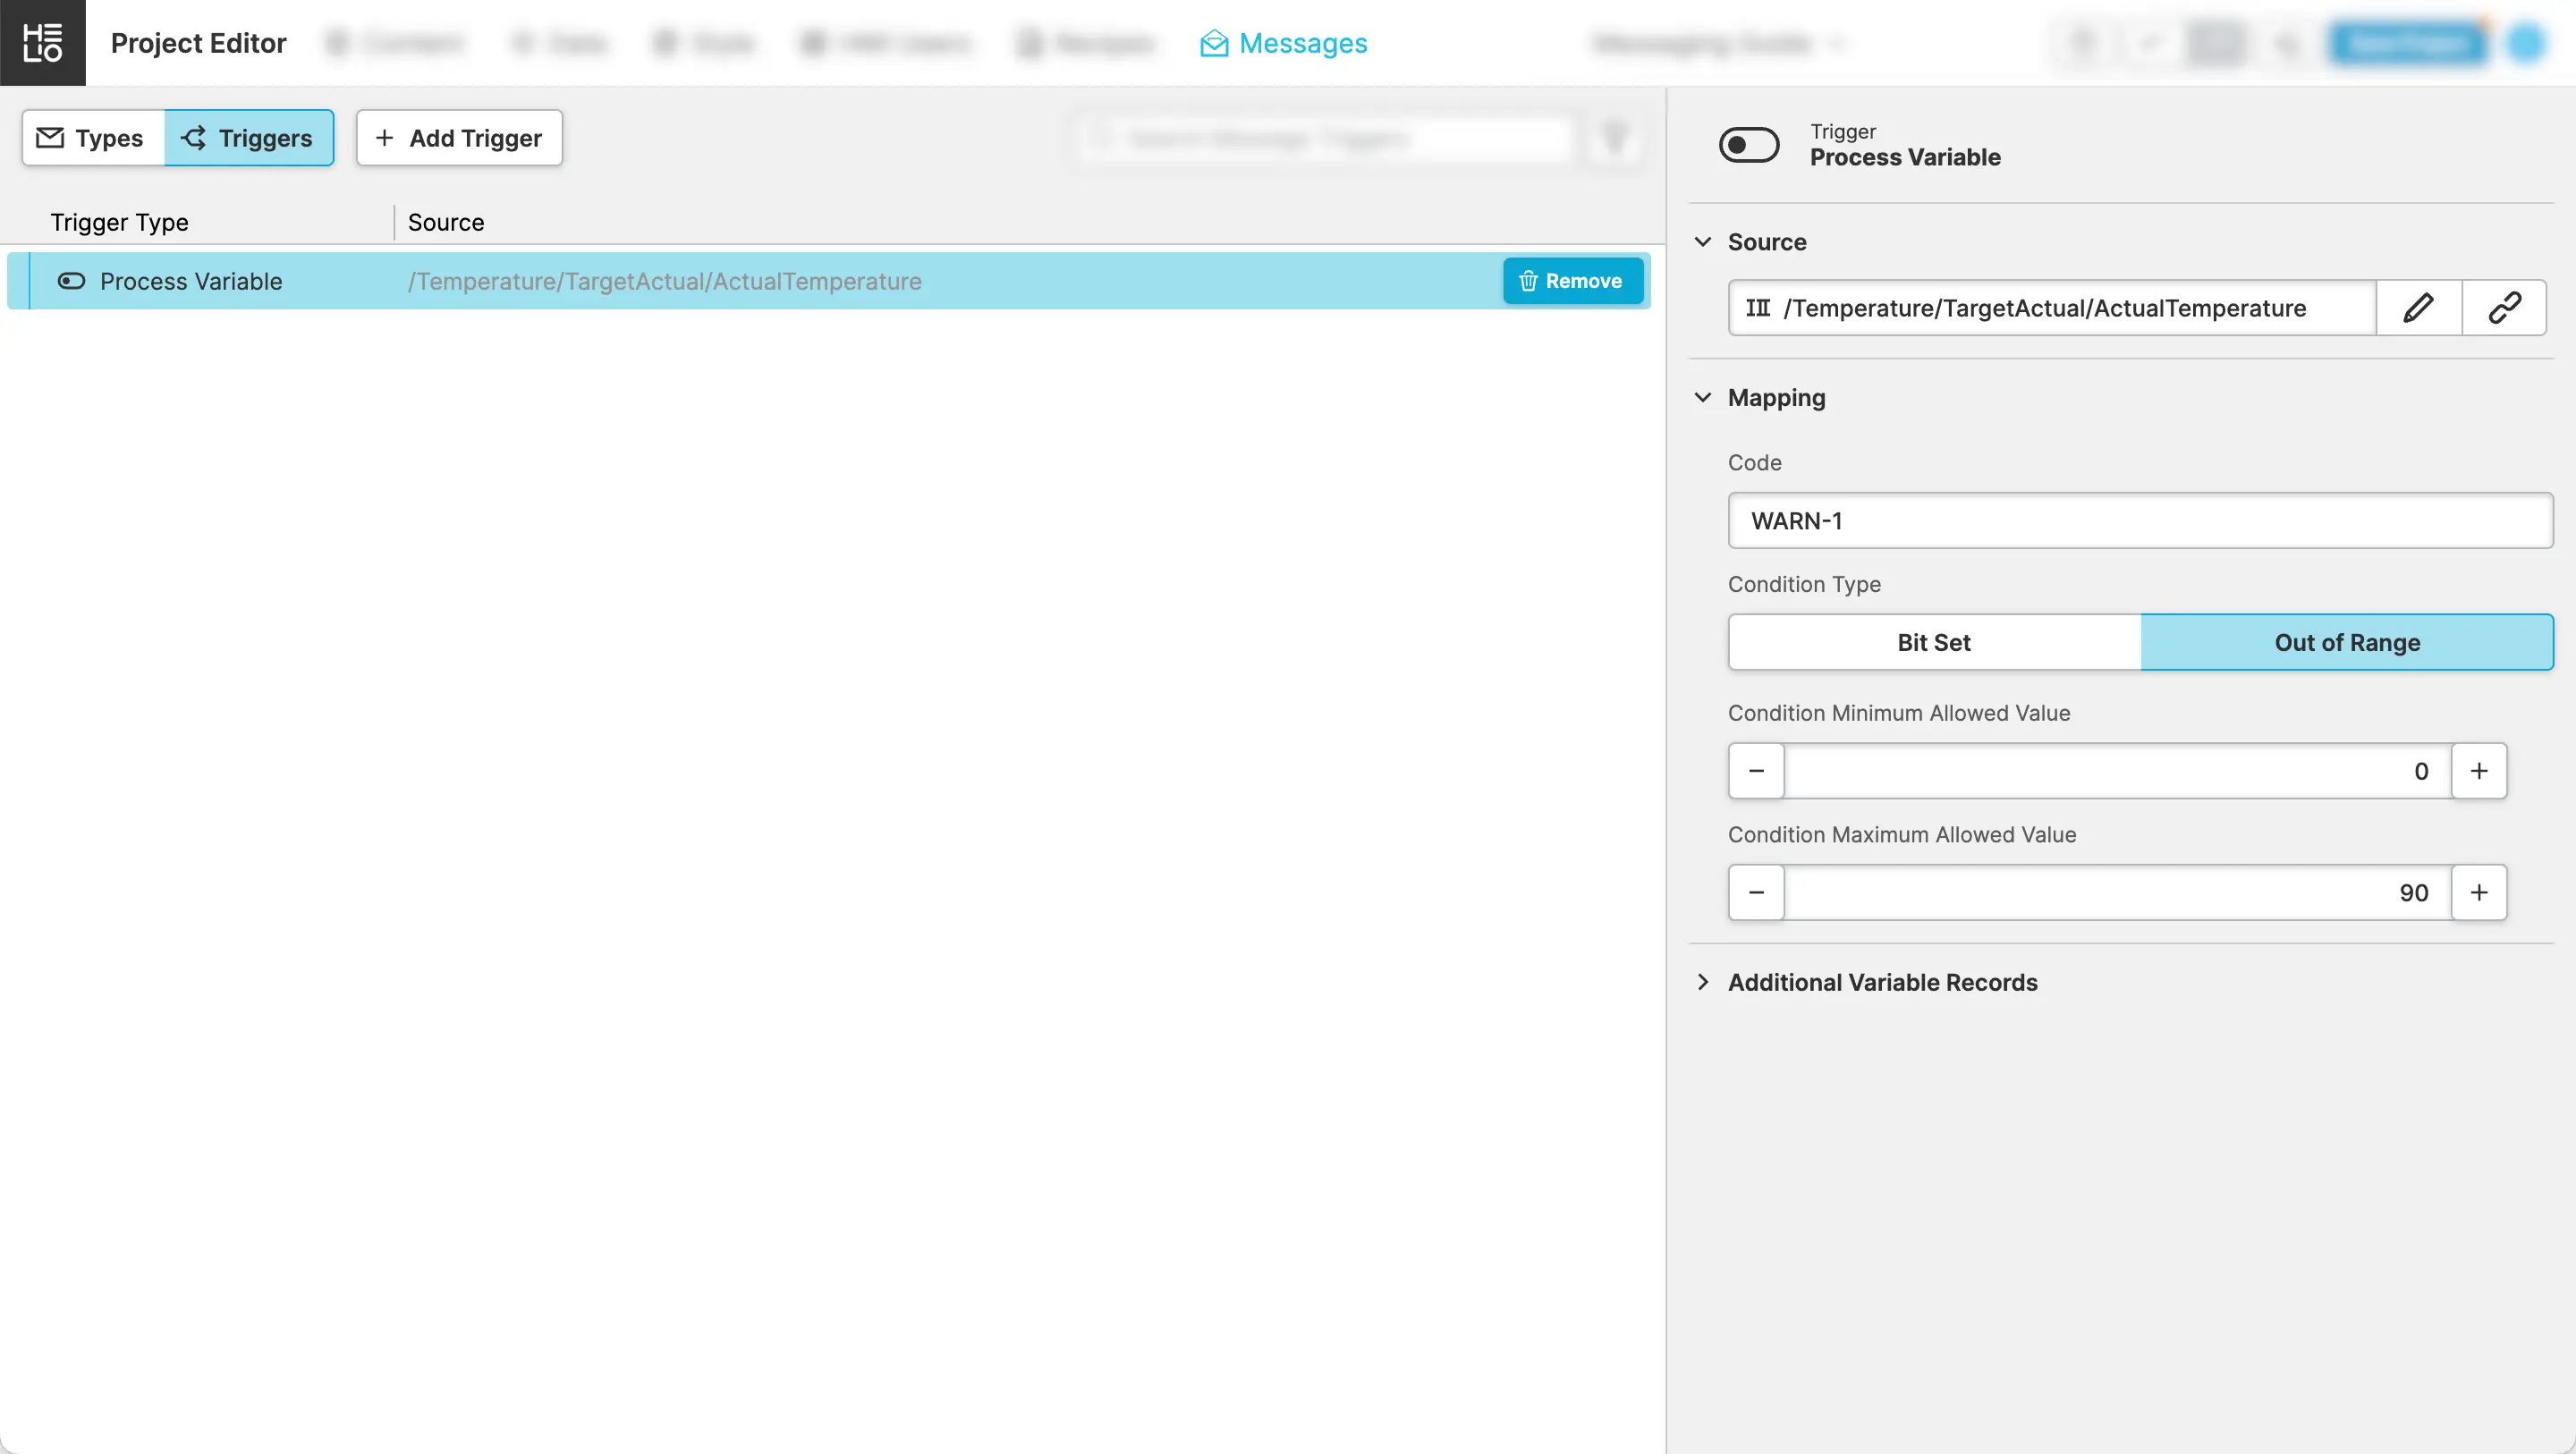Click the pencil edit icon for Source

(2418, 308)
